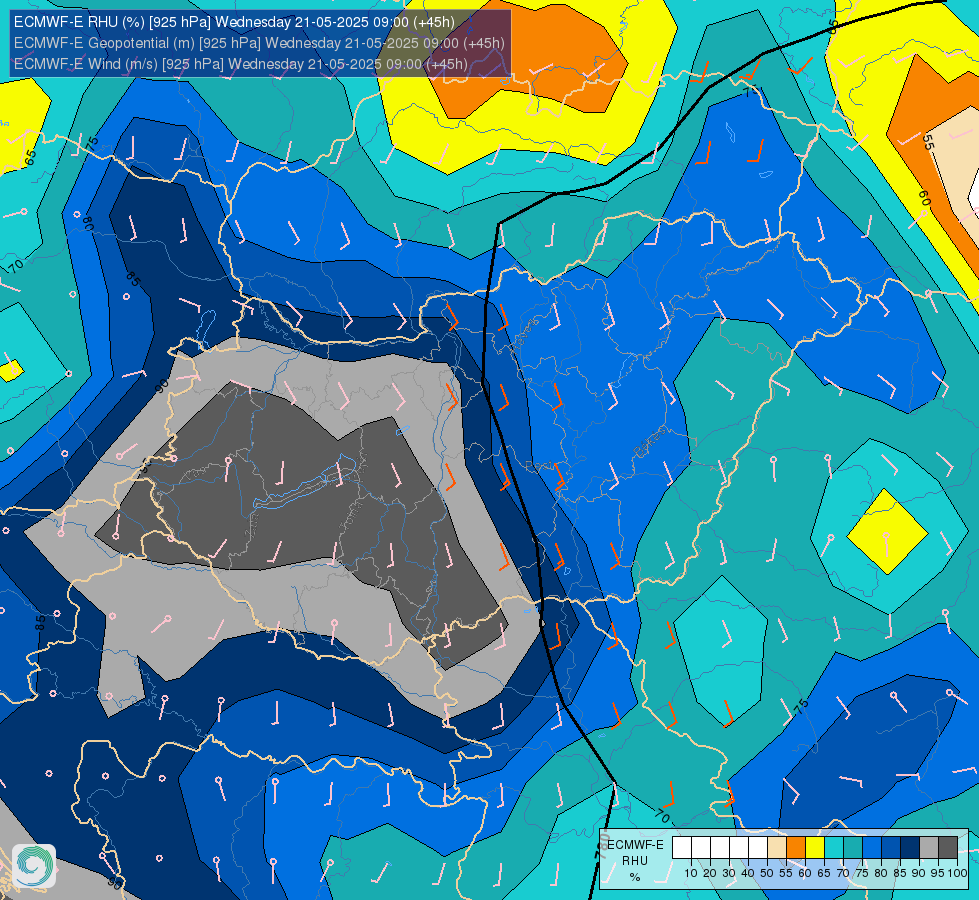Click the legend value 75
The height and width of the screenshot is (900, 979).
(x=862, y=873)
